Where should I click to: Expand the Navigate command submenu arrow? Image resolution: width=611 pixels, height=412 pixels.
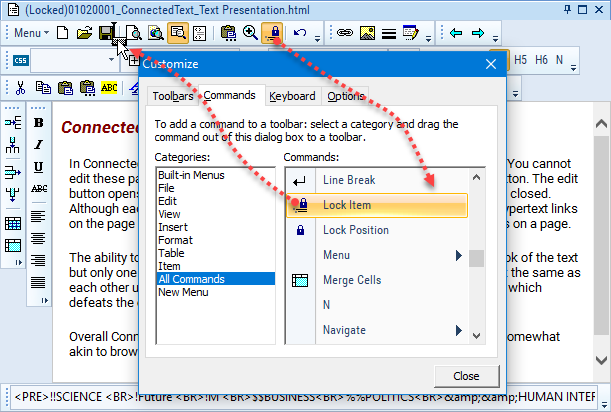tap(459, 330)
